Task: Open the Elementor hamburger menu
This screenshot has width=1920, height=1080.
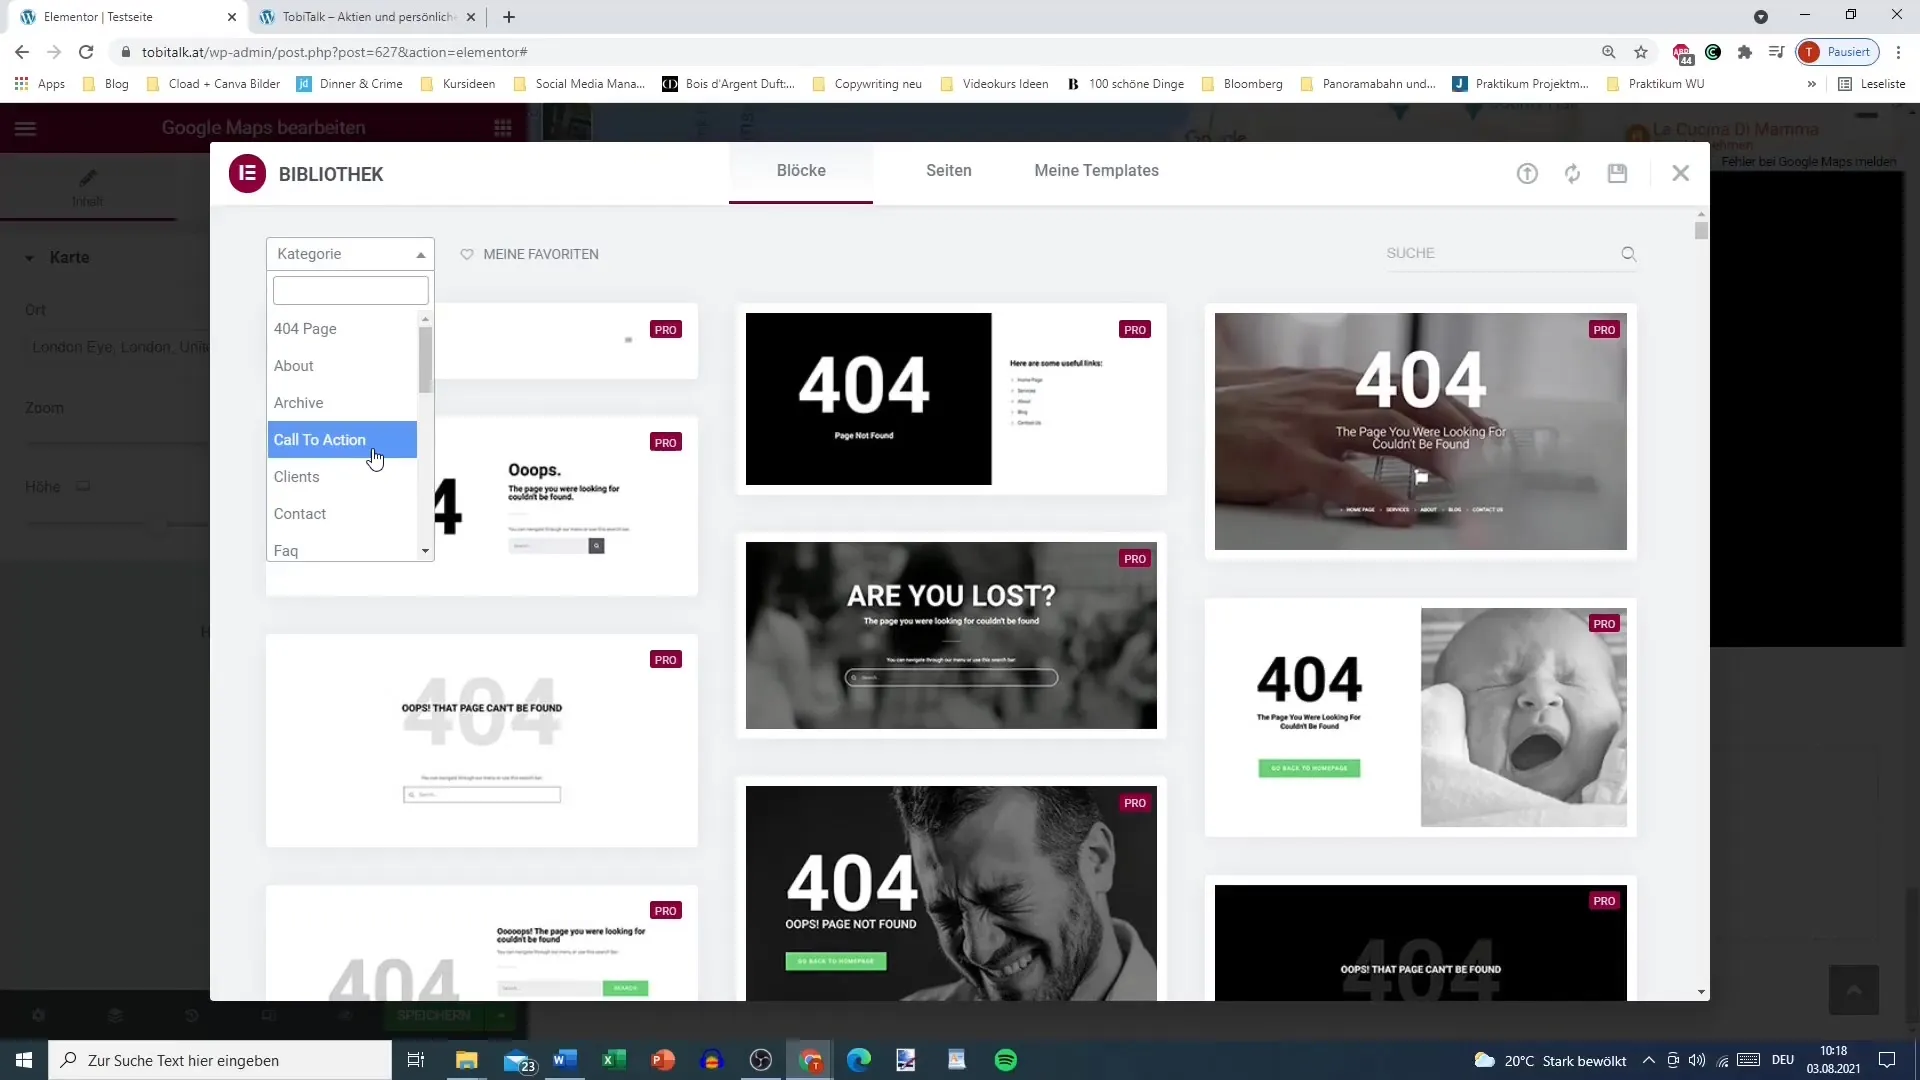Action: 25,128
